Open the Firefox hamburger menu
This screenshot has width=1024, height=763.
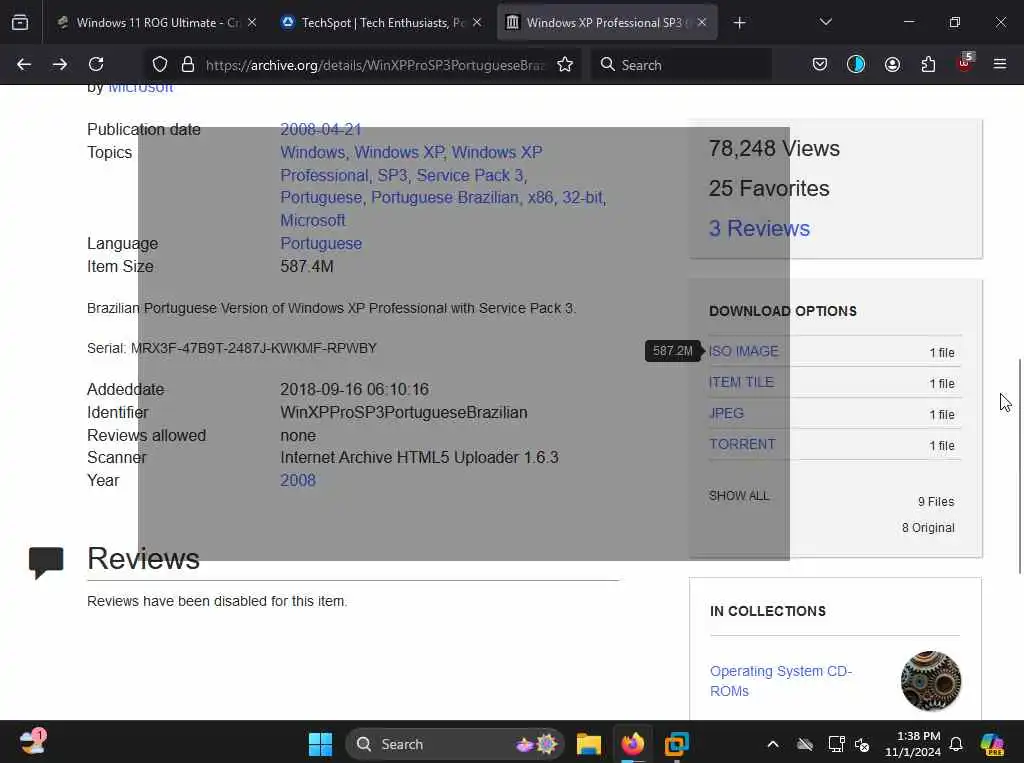1000,64
